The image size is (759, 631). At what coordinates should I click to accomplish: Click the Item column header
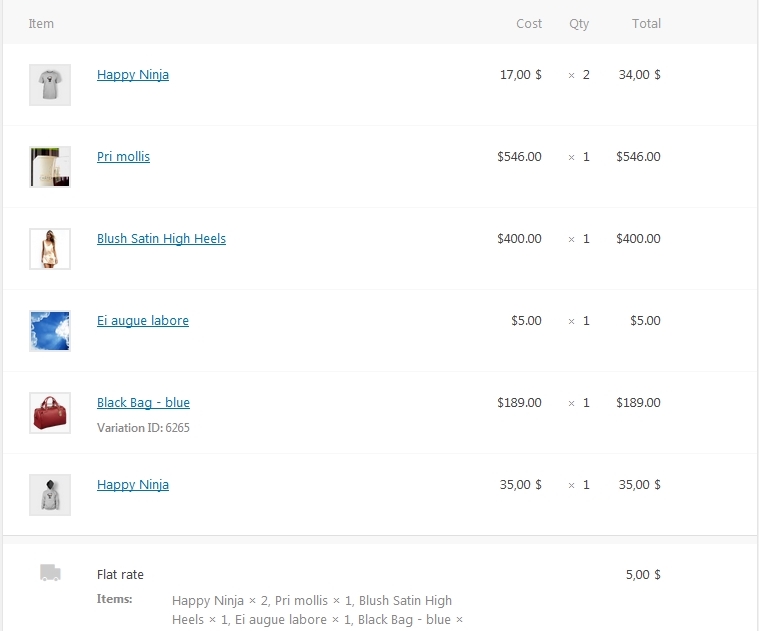pos(41,23)
